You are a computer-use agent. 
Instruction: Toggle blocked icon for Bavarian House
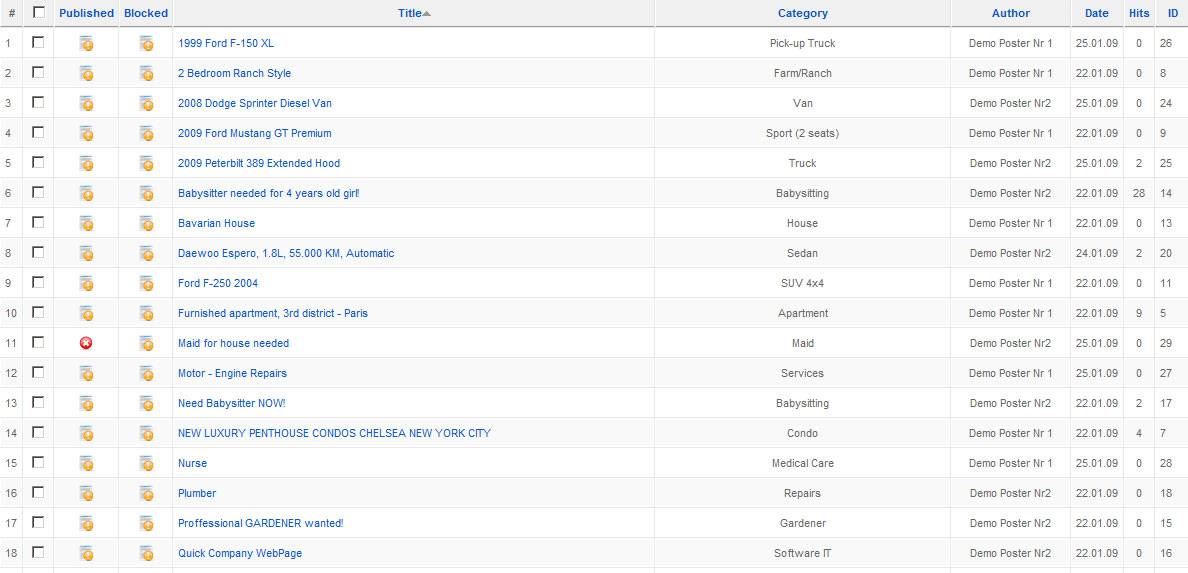[x=146, y=224]
